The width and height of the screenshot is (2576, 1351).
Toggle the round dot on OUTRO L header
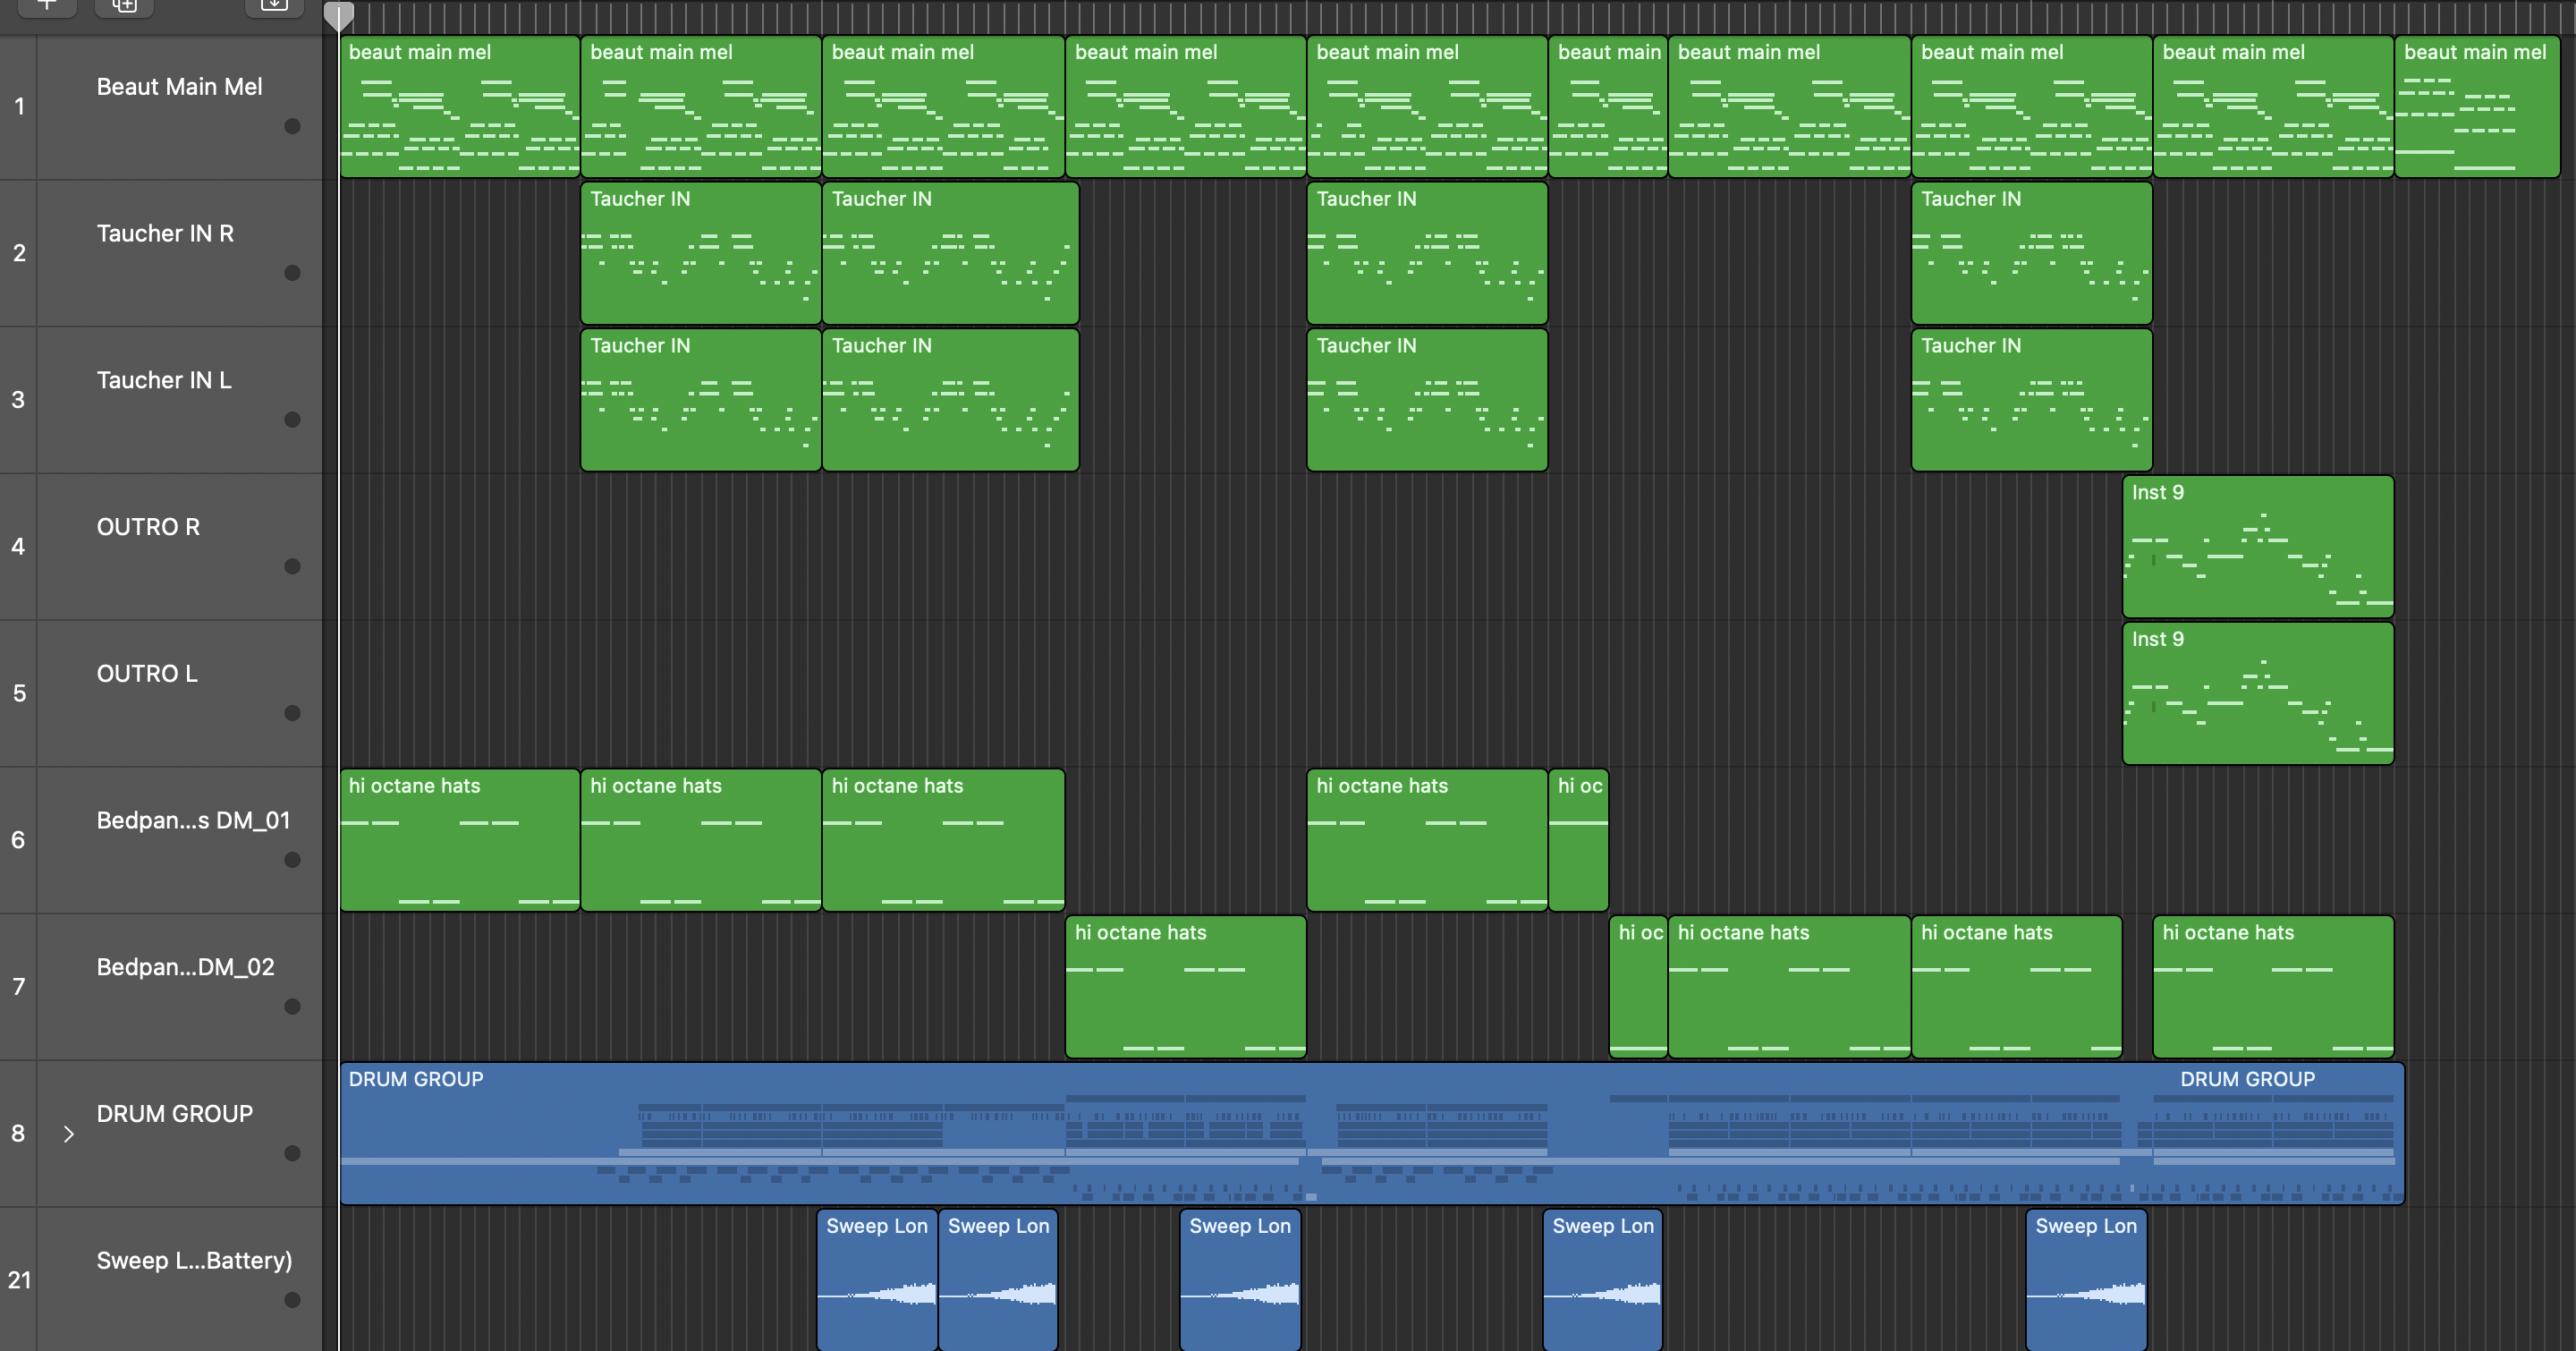coord(292,713)
